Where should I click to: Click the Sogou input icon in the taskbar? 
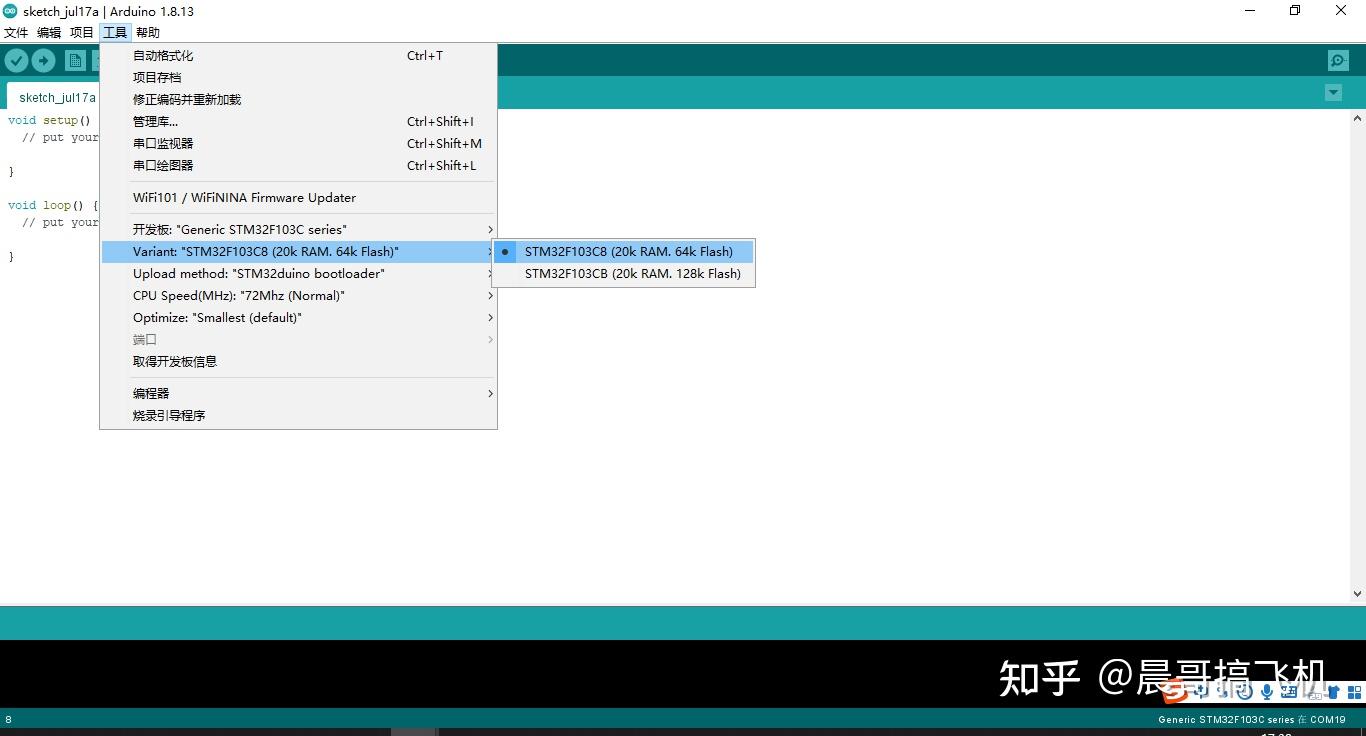tap(1176, 692)
